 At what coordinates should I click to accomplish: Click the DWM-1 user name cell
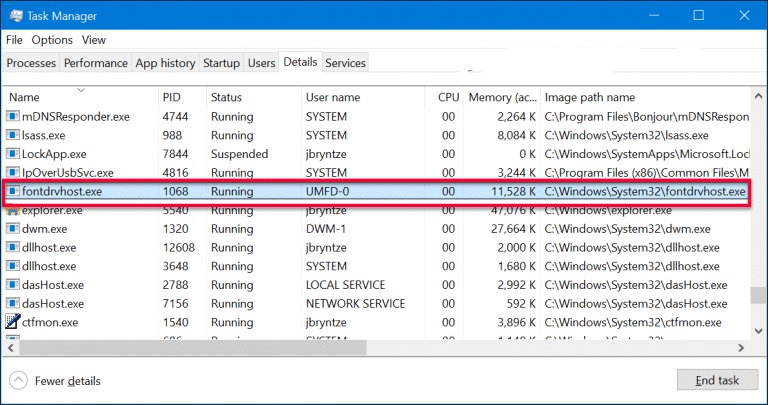[x=326, y=229]
